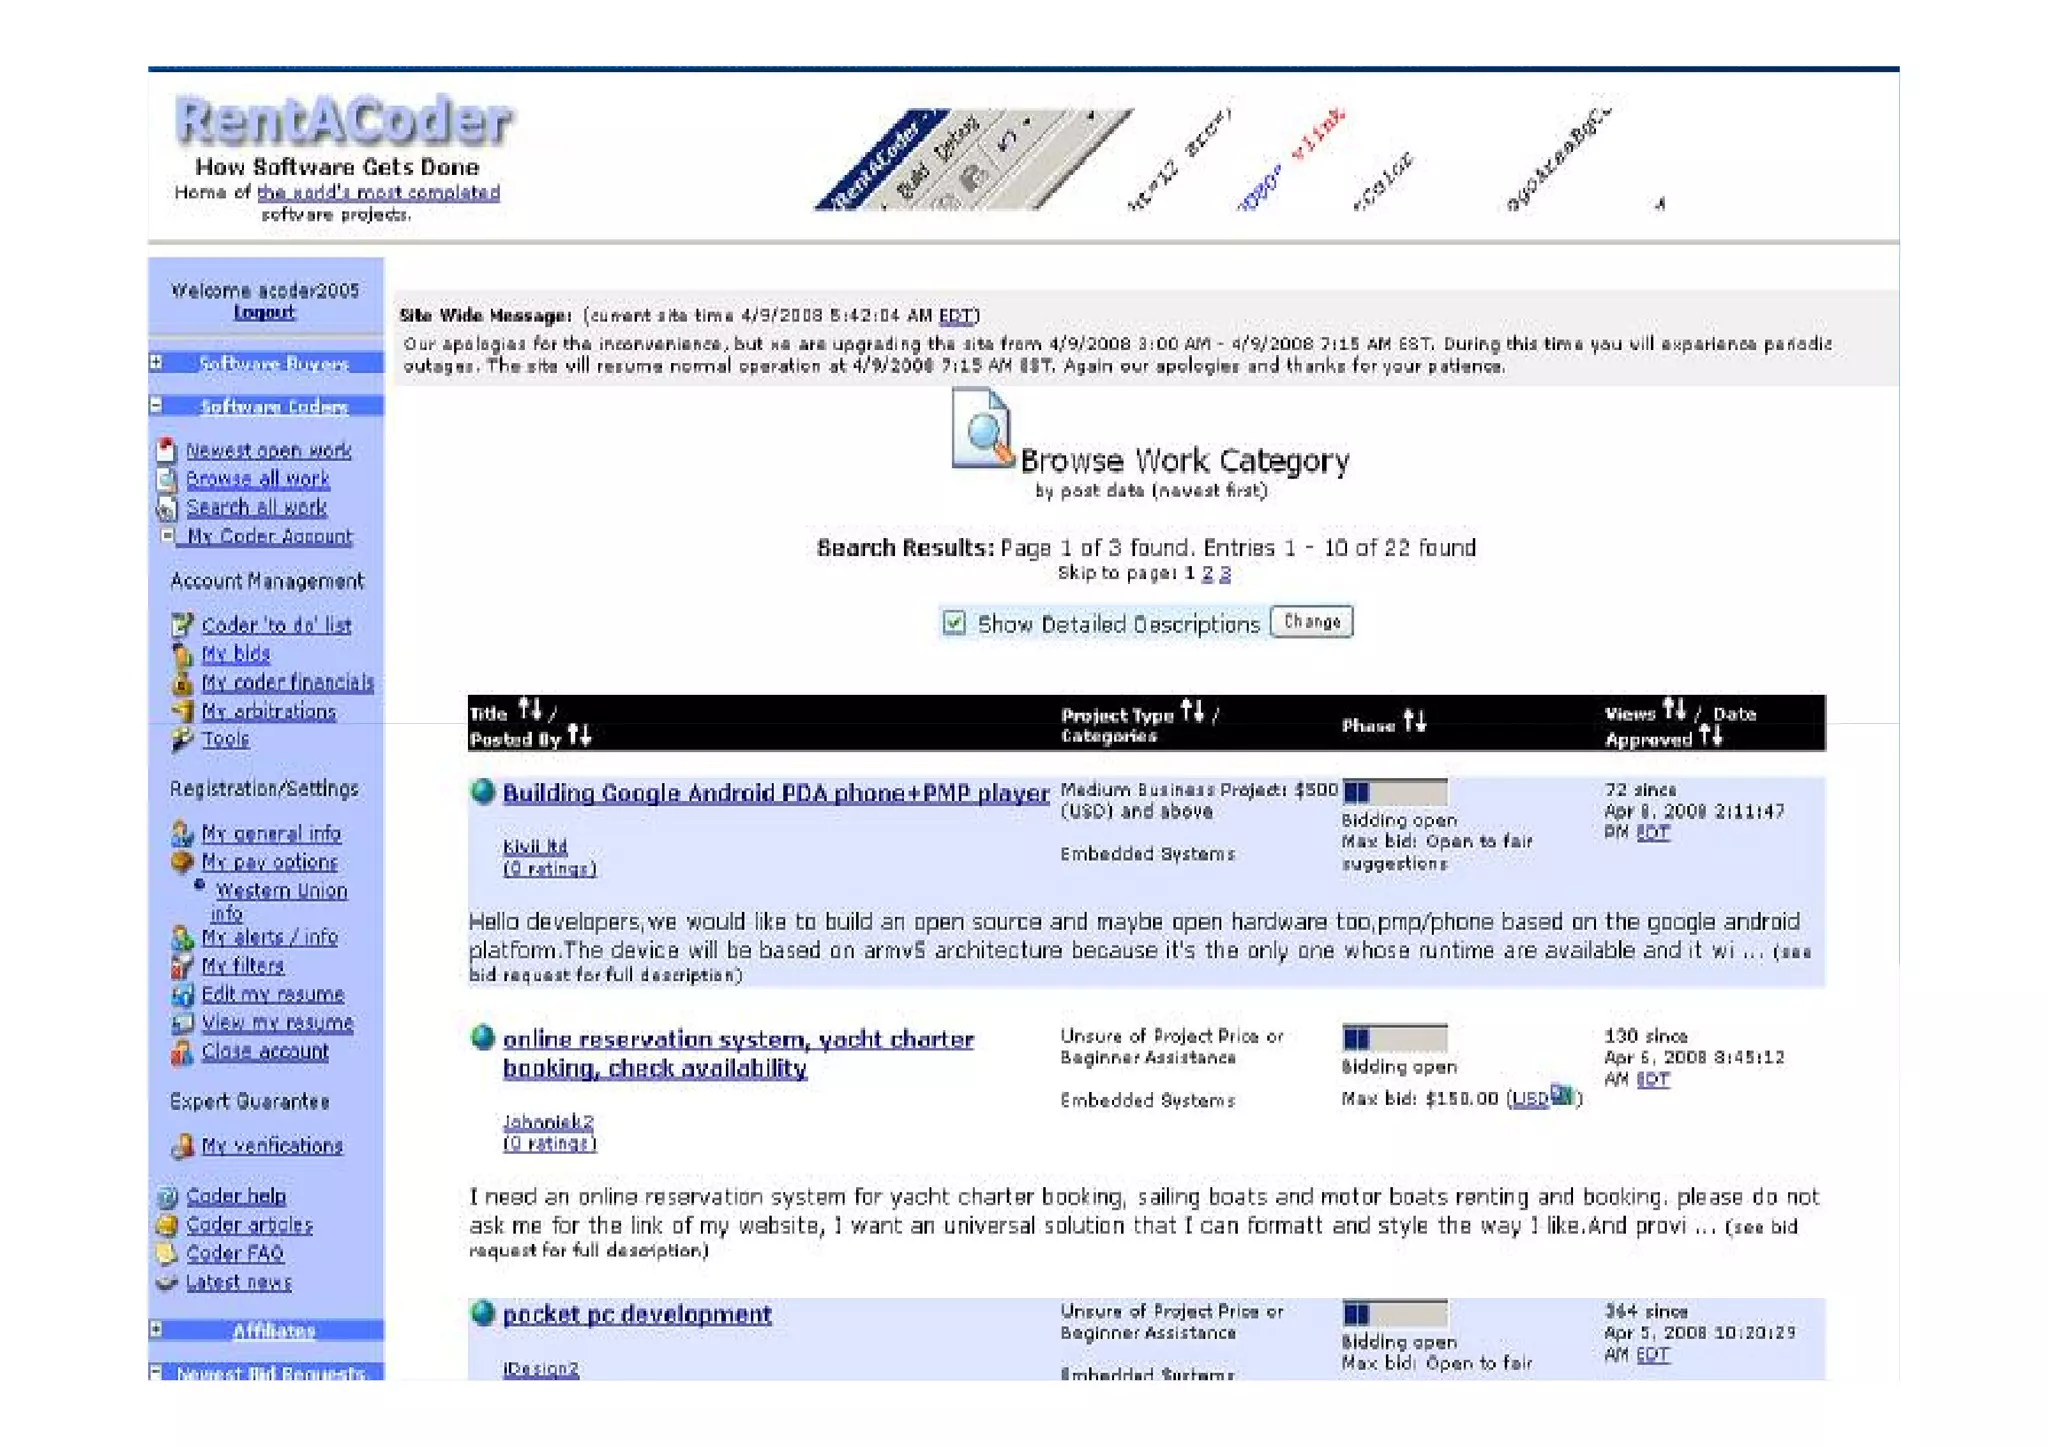Image resolution: width=2048 pixels, height=1447 pixels.
Task: Click the My alerts / info icon
Action: point(182,937)
